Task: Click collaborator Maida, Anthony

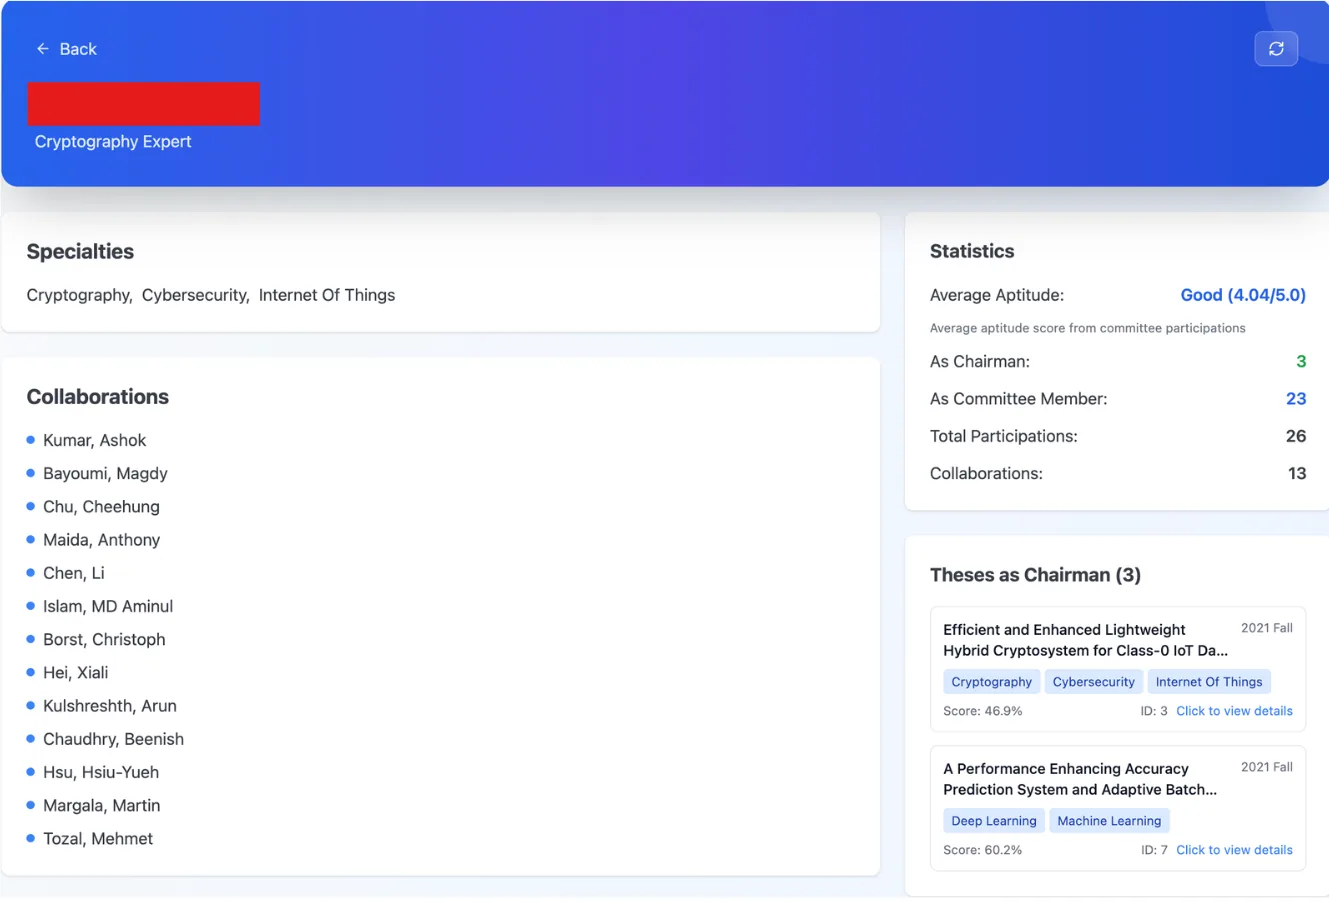Action: tap(101, 540)
